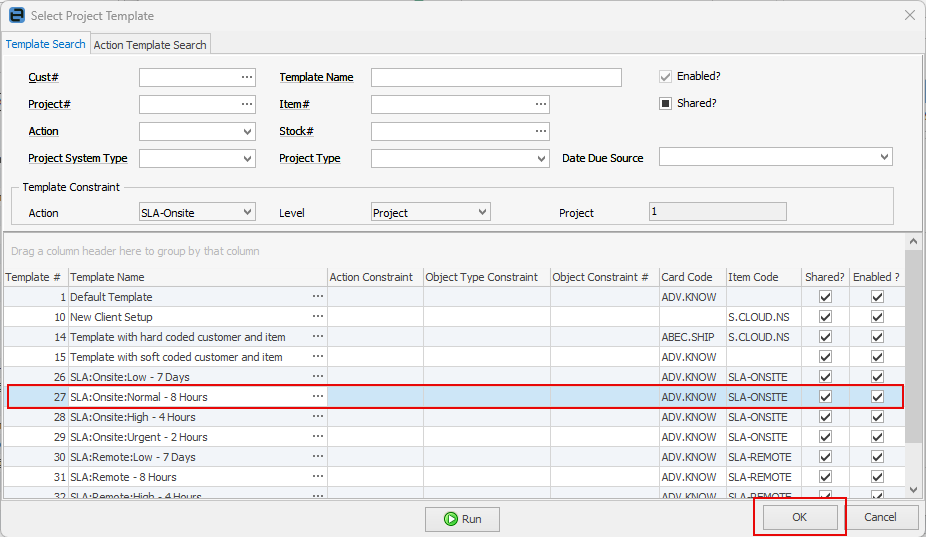This screenshot has width=926, height=537.
Task: Toggle the Enabled? filter checkbox
Action: tap(666, 77)
